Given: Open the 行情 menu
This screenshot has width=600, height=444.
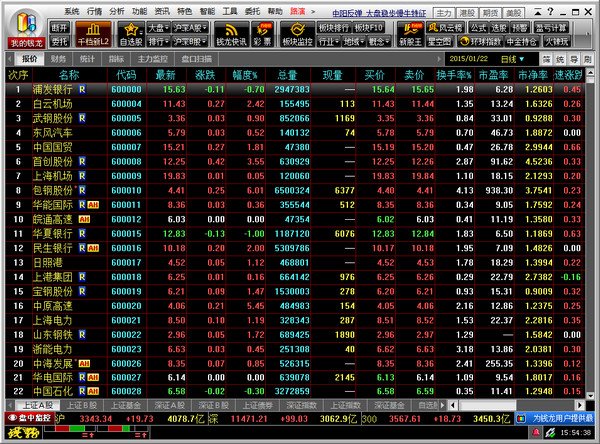Looking at the screenshot, I should (x=94, y=11).
